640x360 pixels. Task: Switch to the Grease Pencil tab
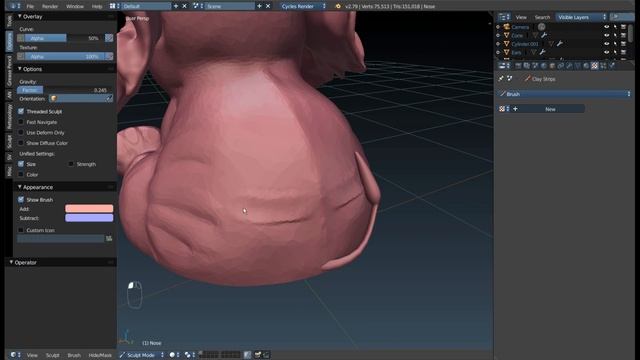9,71
